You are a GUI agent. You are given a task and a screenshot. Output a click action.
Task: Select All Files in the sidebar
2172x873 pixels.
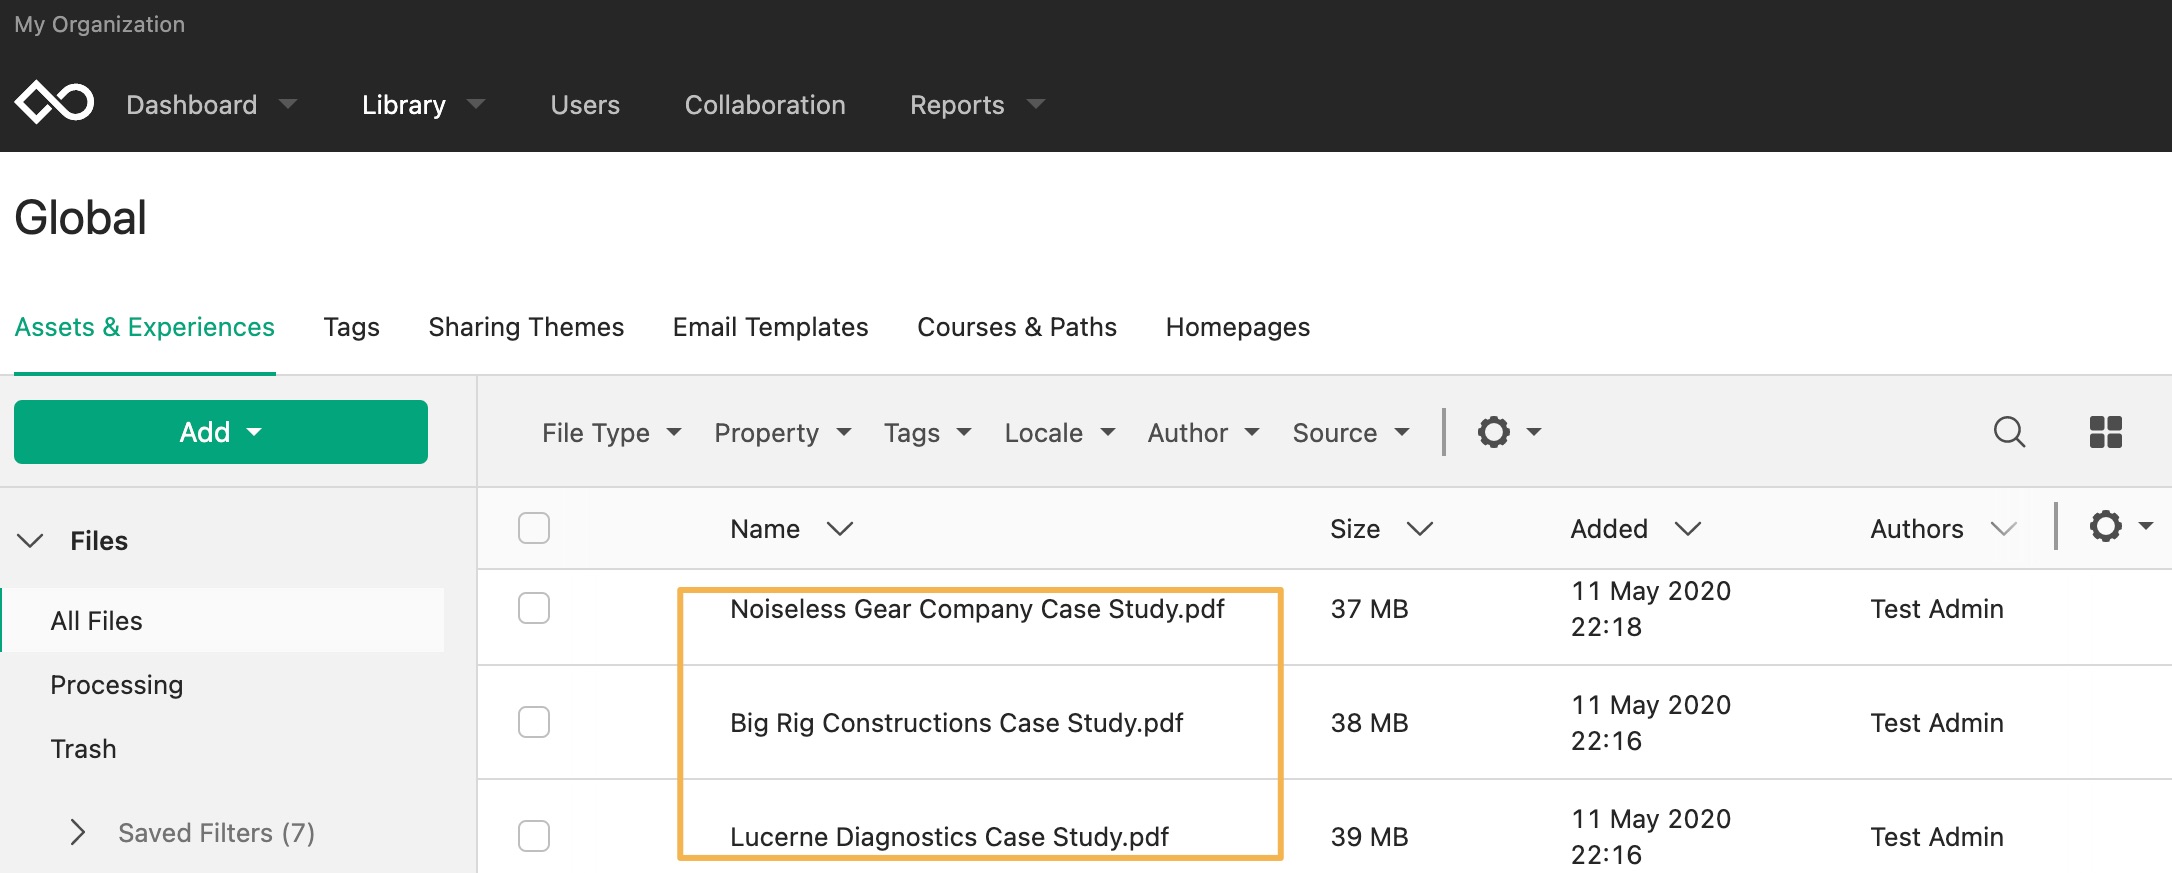click(x=223, y=621)
